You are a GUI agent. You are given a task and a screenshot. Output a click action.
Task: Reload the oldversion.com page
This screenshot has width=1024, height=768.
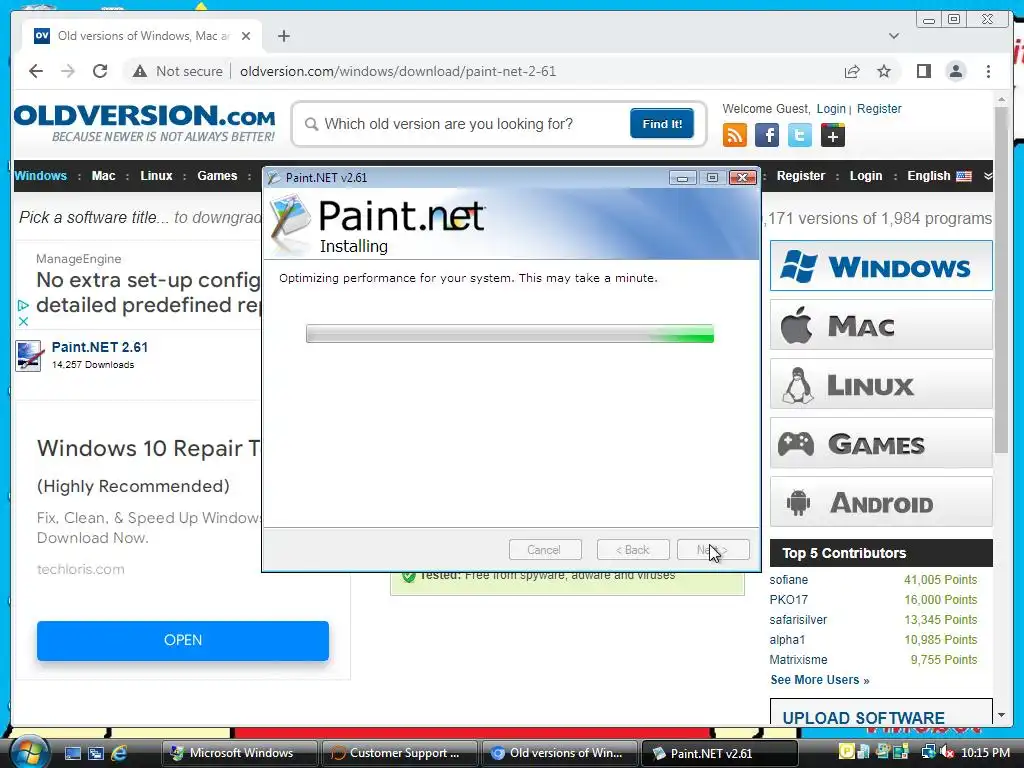pos(100,71)
